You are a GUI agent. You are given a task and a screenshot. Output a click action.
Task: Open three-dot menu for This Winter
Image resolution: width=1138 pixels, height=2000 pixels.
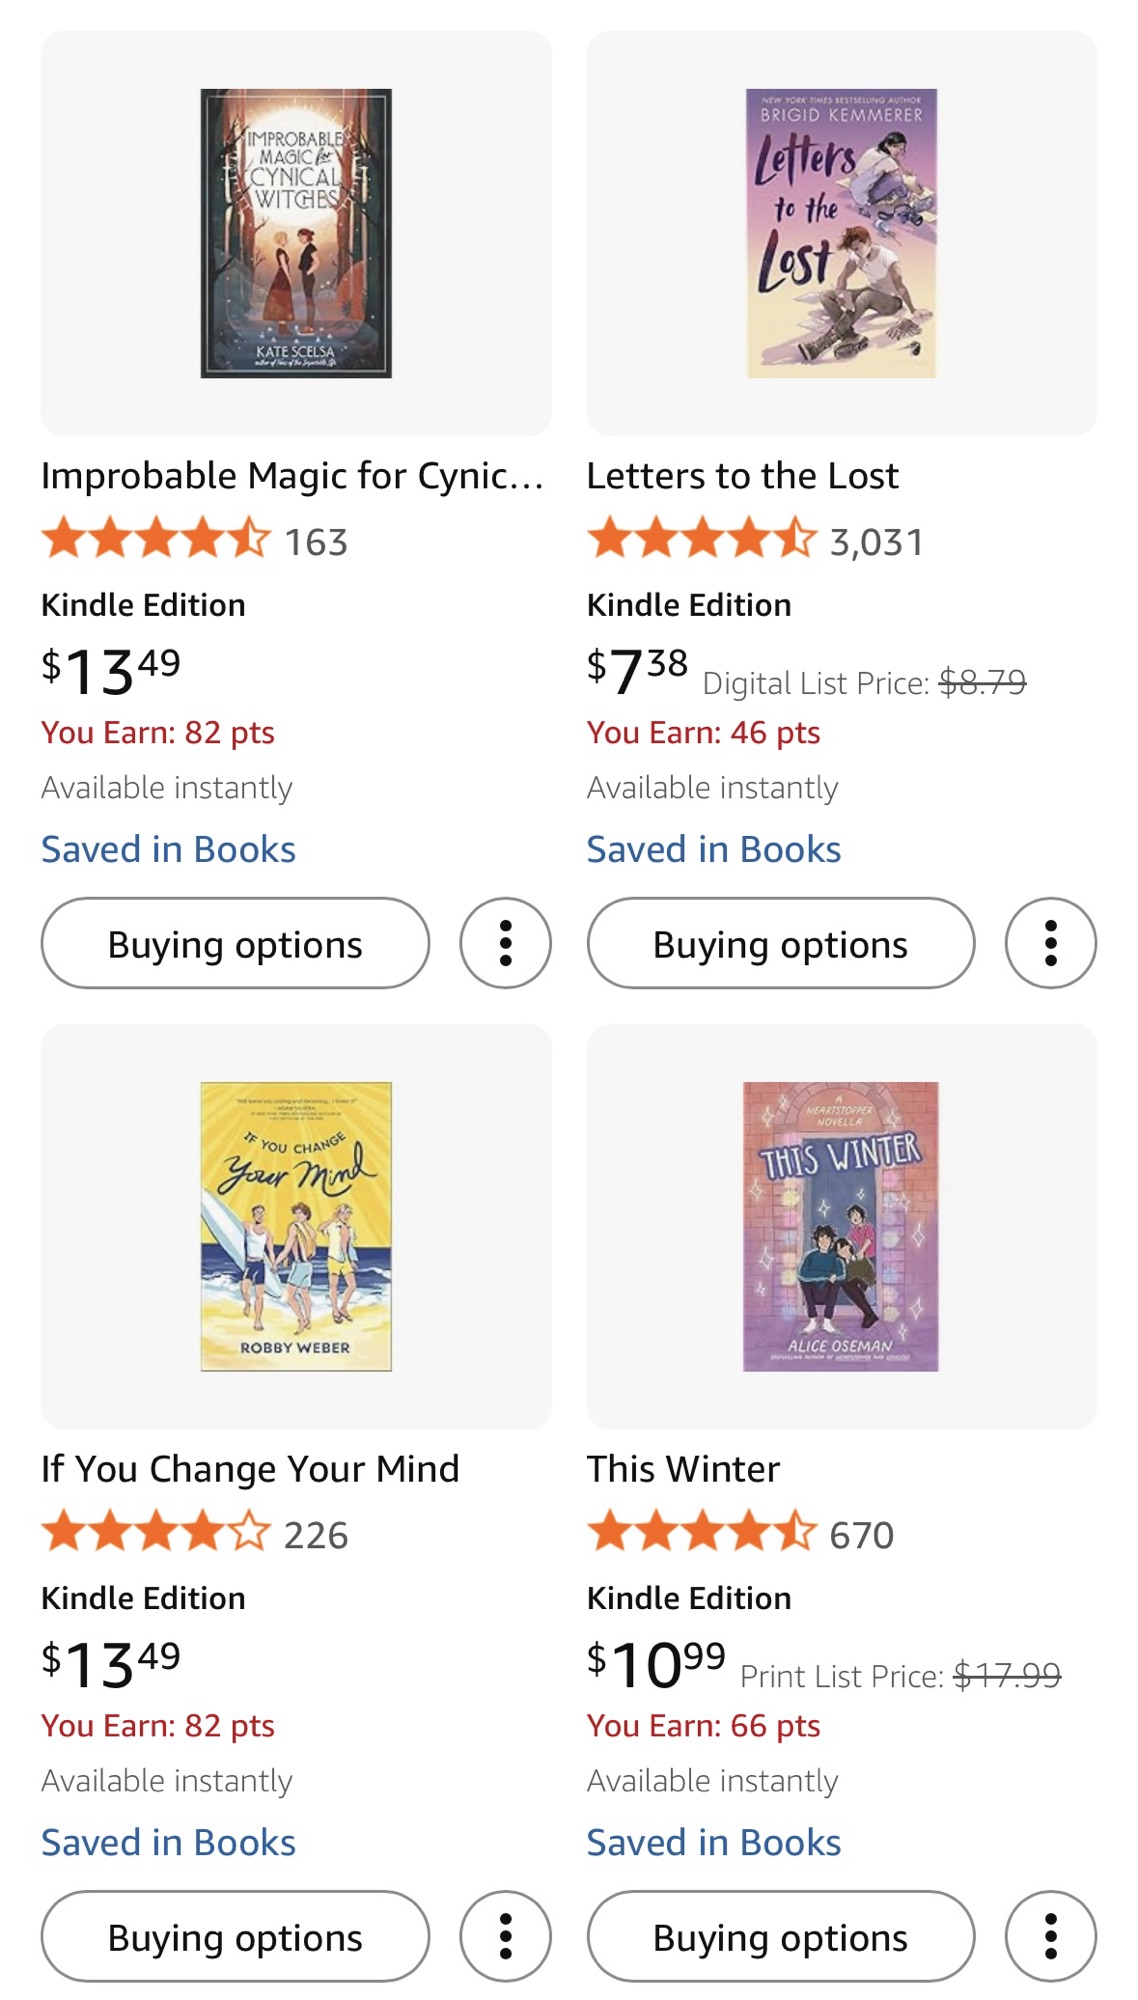pos(1050,1936)
